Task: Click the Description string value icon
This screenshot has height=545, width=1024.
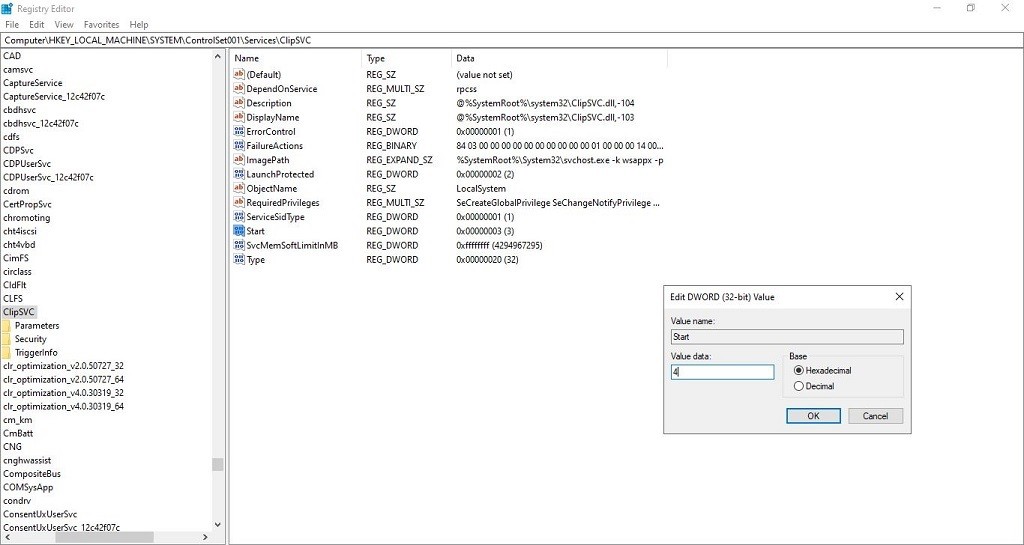Action: [x=238, y=103]
